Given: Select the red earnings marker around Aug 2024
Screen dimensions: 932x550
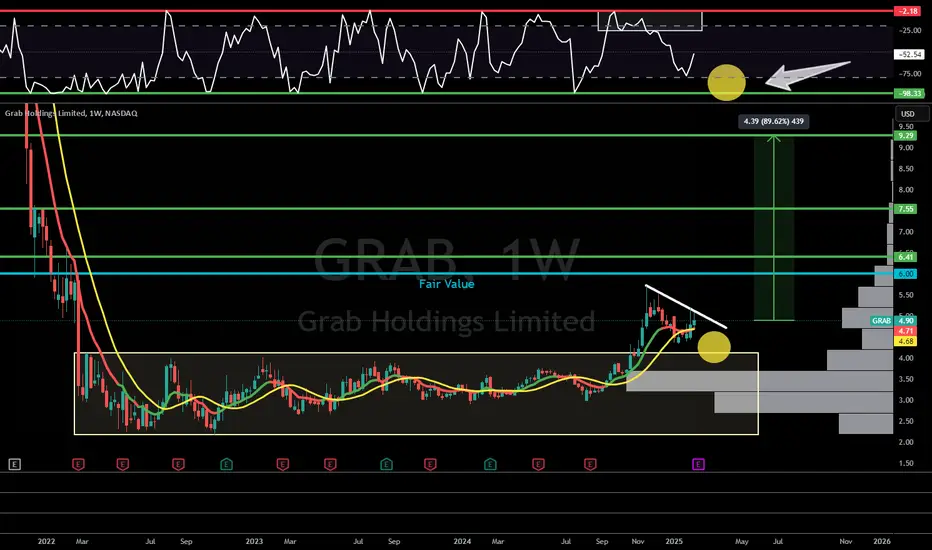Looking at the screenshot, I should click(x=590, y=464).
